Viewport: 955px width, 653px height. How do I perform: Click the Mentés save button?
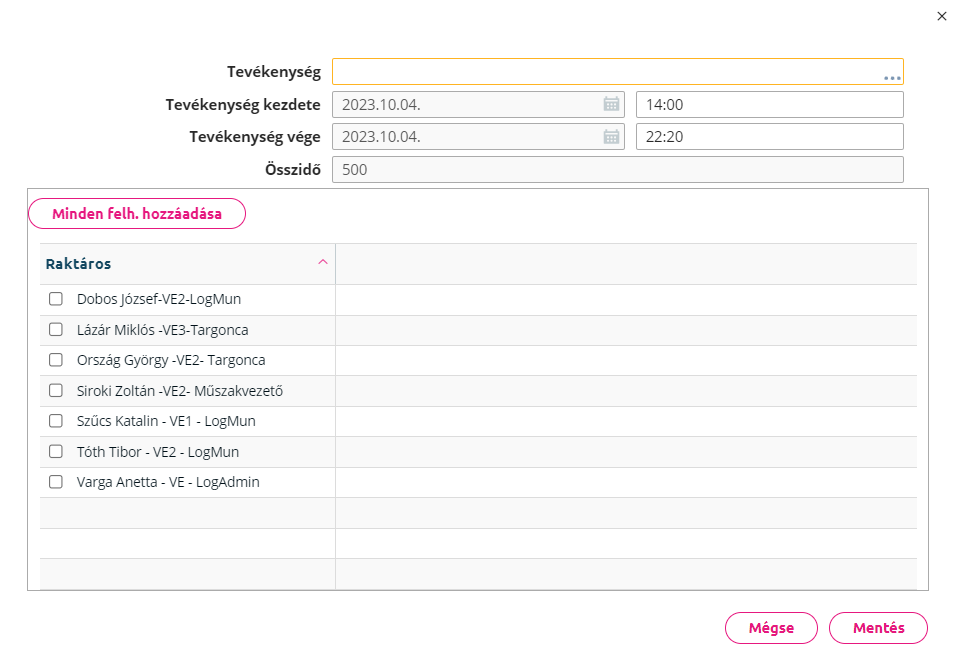click(878, 628)
